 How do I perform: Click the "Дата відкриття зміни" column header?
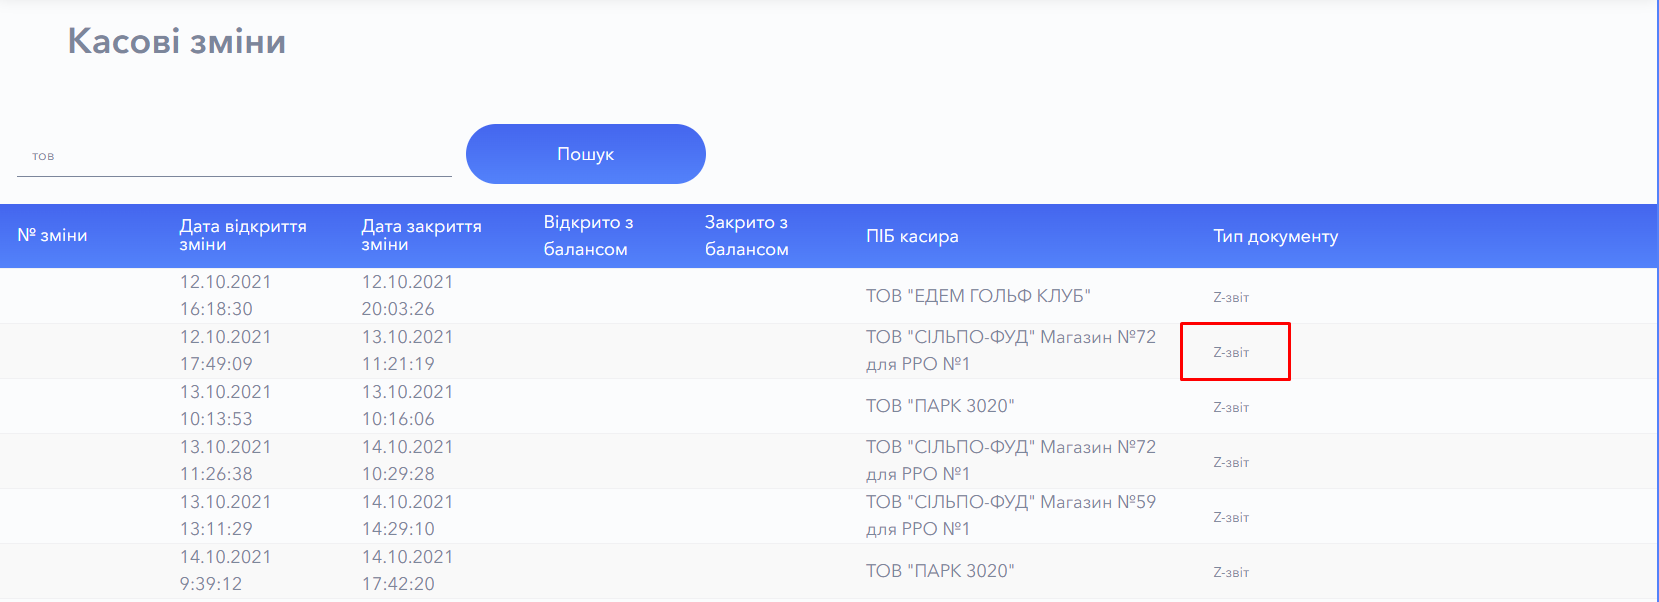coord(243,236)
